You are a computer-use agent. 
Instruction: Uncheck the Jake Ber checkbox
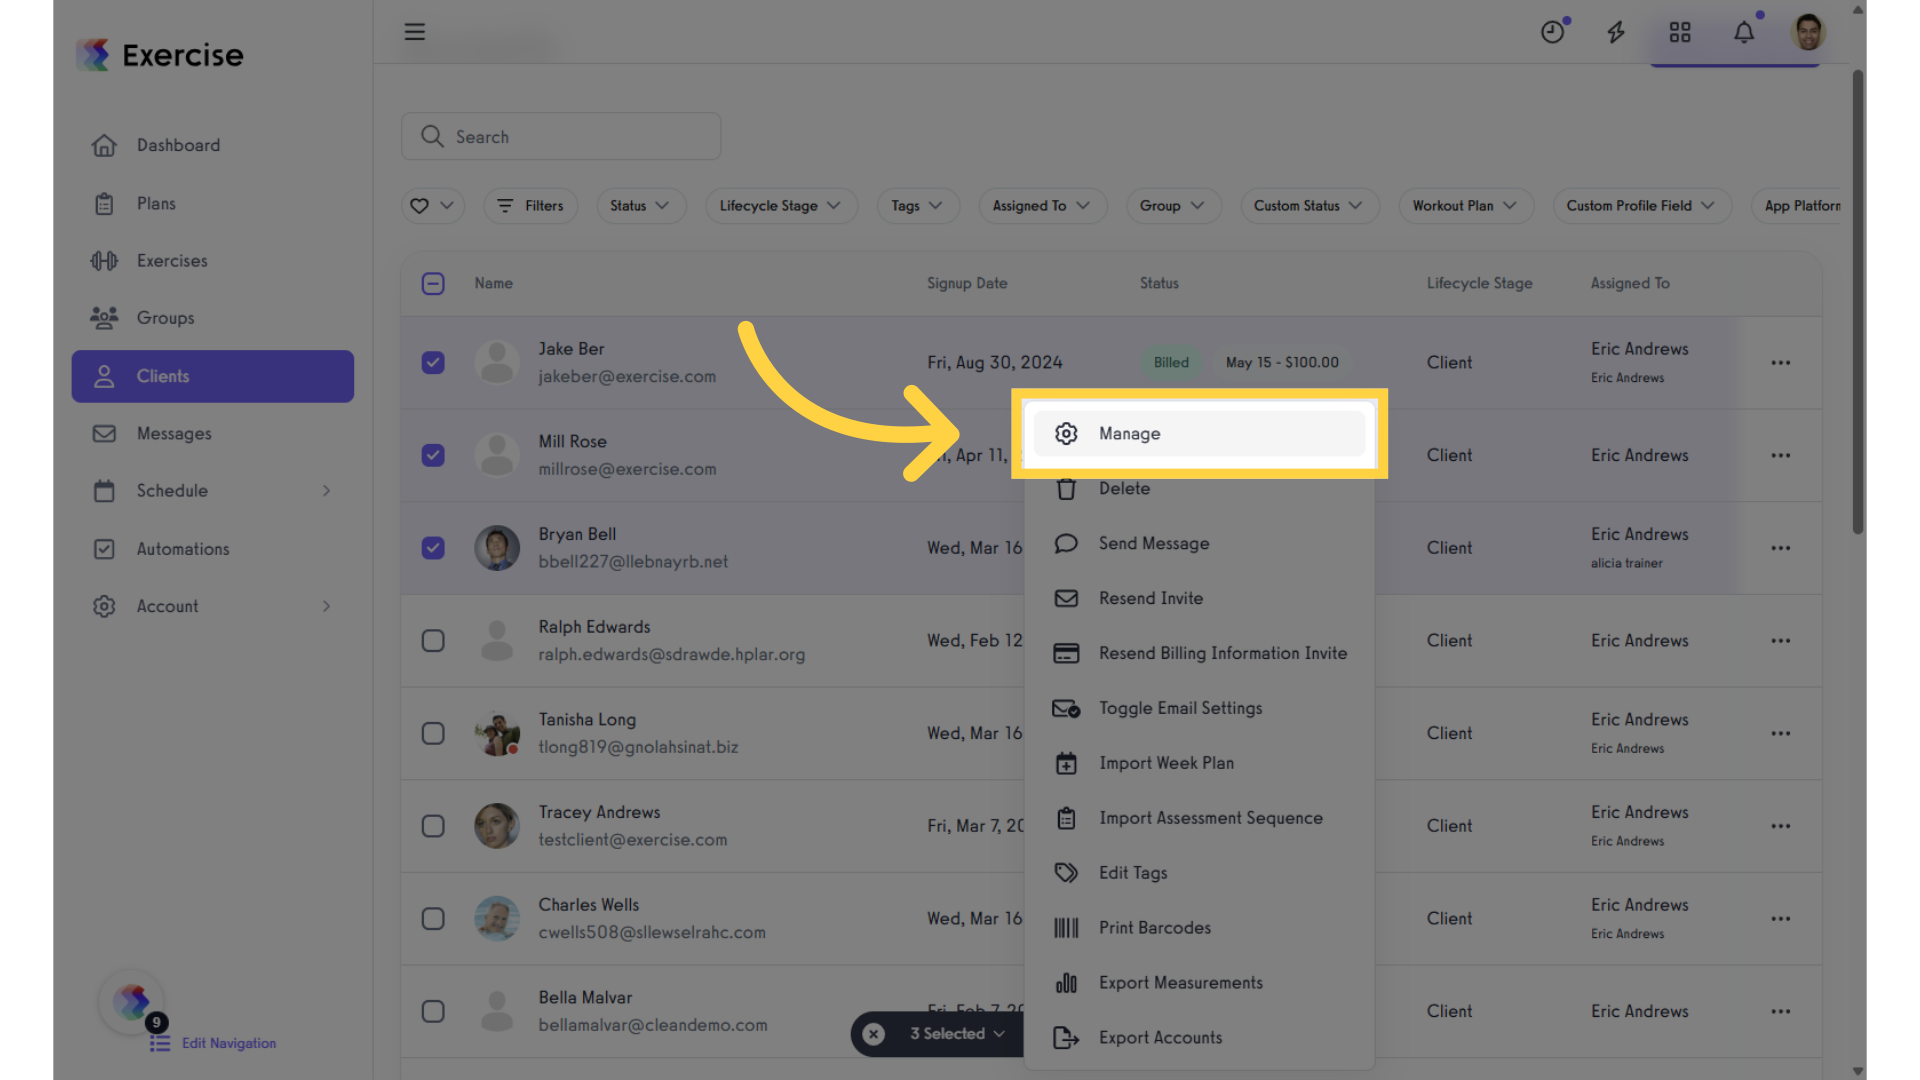click(433, 363)
